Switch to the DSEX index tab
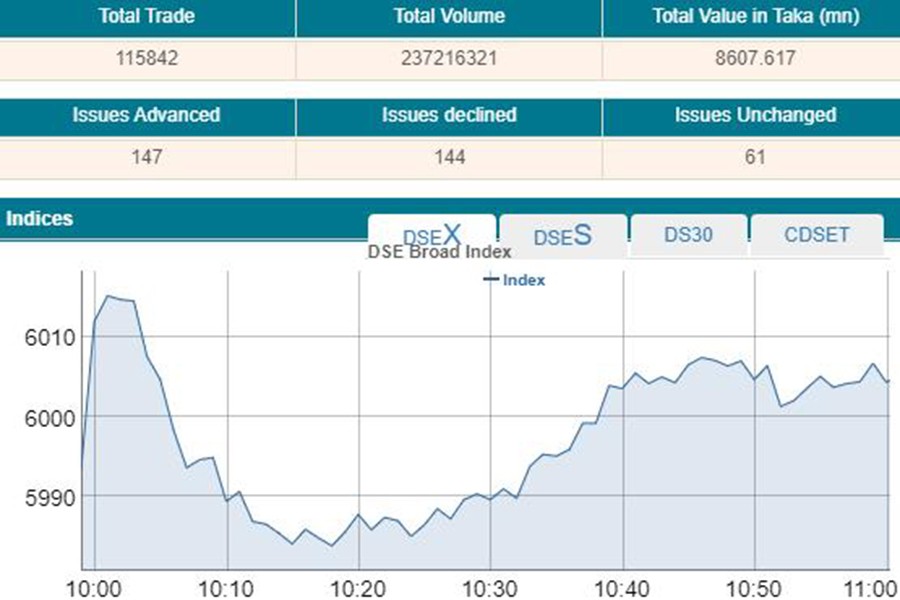This screenshot has width=900, height=600. click(432, 235)
